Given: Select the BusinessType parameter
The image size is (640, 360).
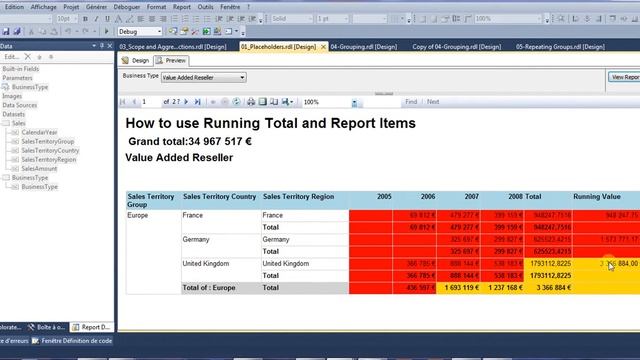Looking at the screenshot, I should point(30,87).
